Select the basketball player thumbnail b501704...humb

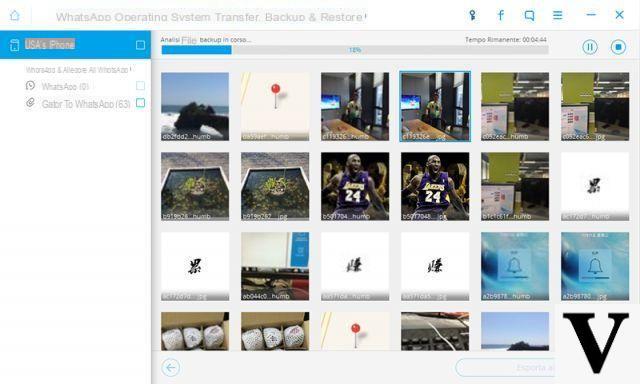click(x=355, y=186)
